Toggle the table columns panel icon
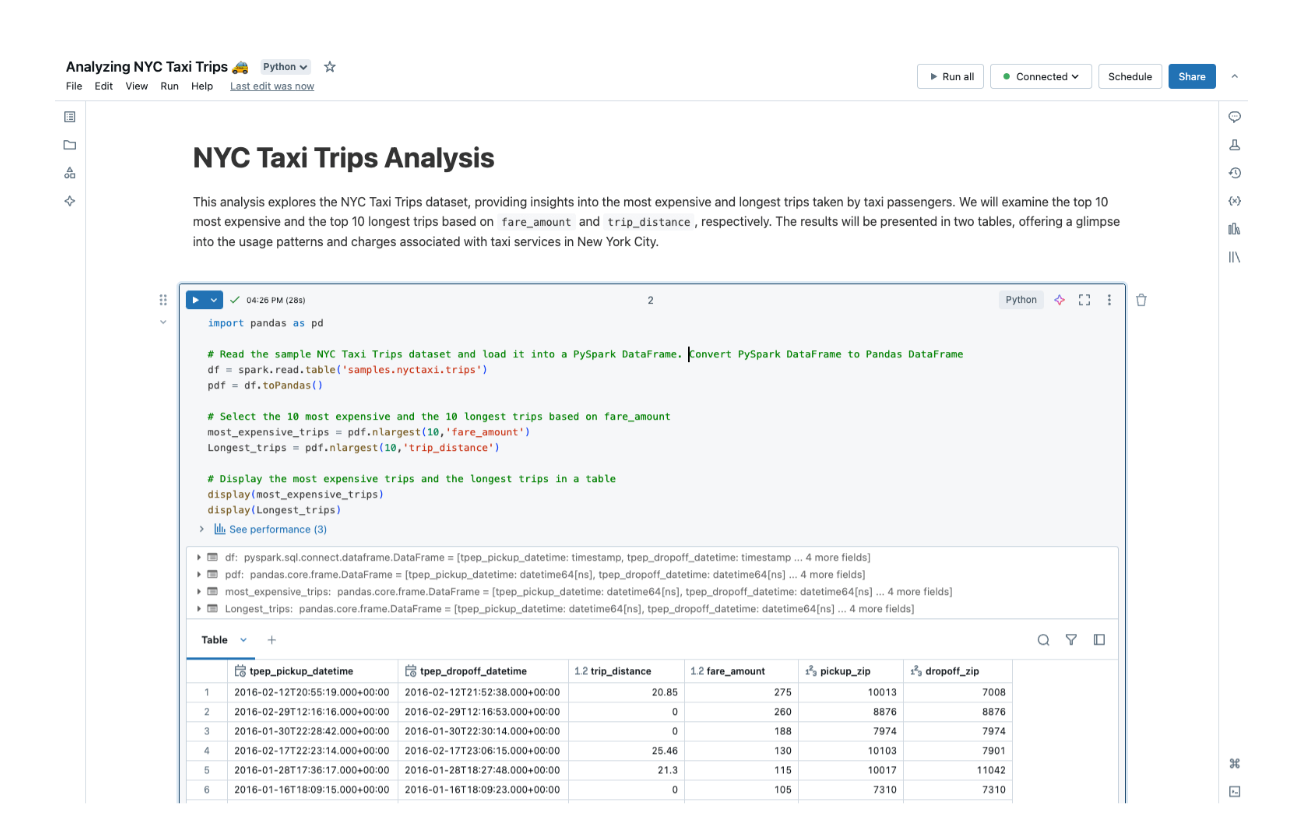1290x837 pixels. [1099, 640]
